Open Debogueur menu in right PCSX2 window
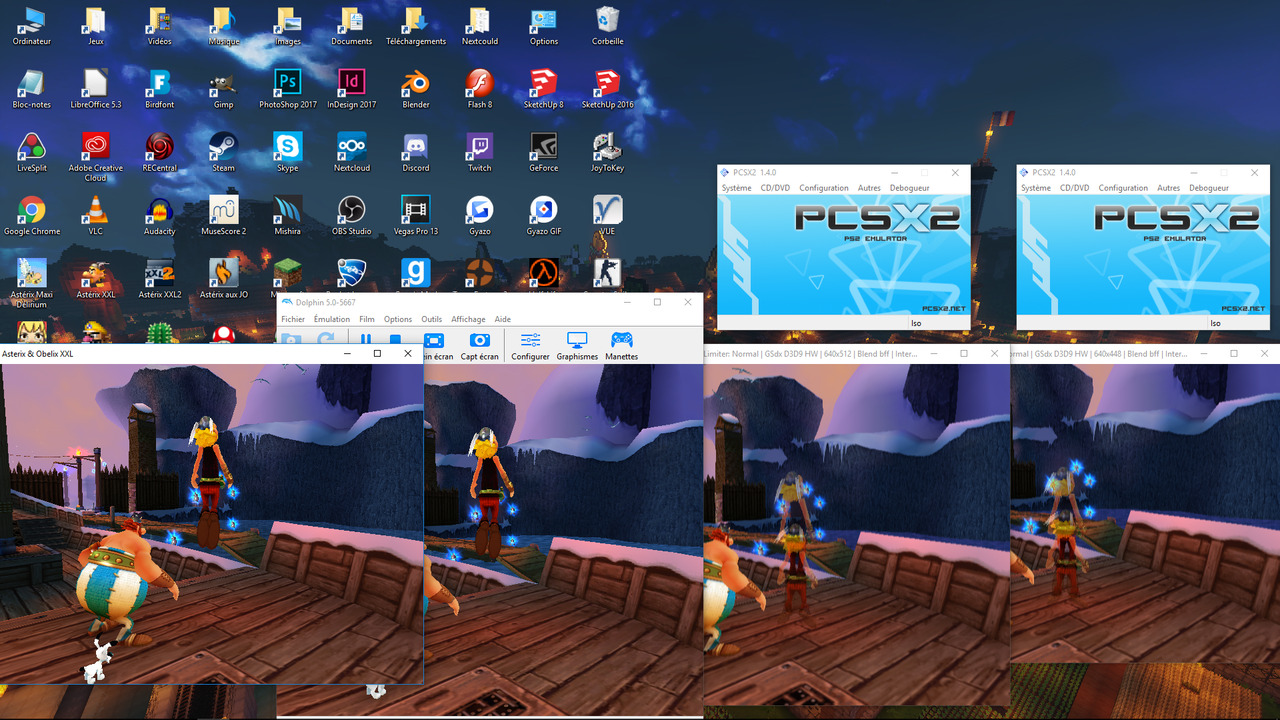1280x720 pixels. point(1209,188)
